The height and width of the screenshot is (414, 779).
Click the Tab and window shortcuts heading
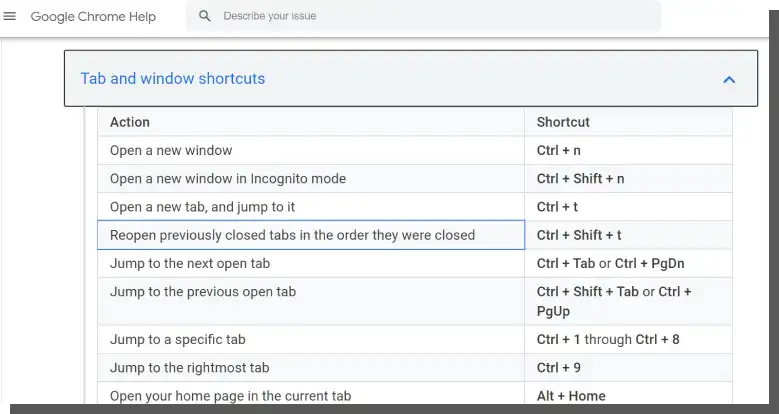point(172,79)
